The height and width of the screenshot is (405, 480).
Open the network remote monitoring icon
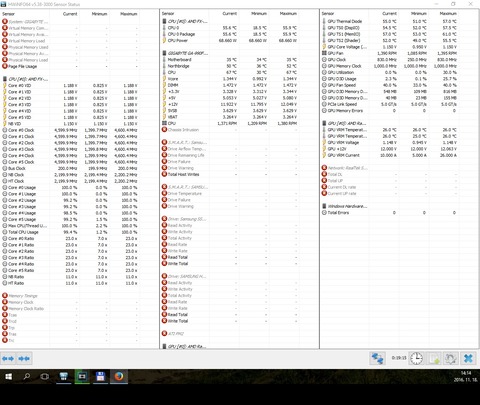(x=378, y=359)
